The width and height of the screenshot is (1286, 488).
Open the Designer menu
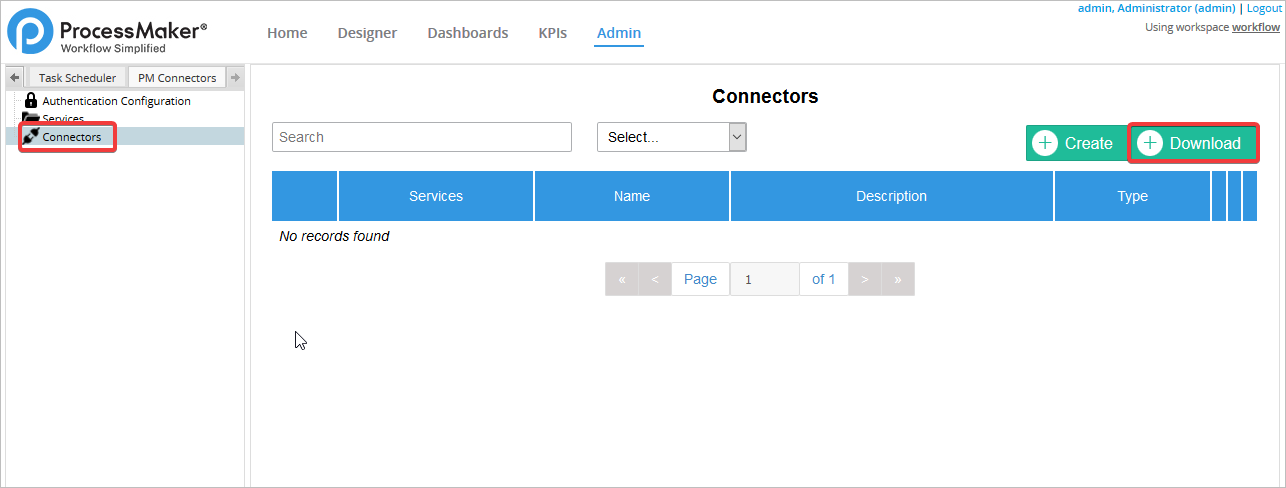[367, 33]
